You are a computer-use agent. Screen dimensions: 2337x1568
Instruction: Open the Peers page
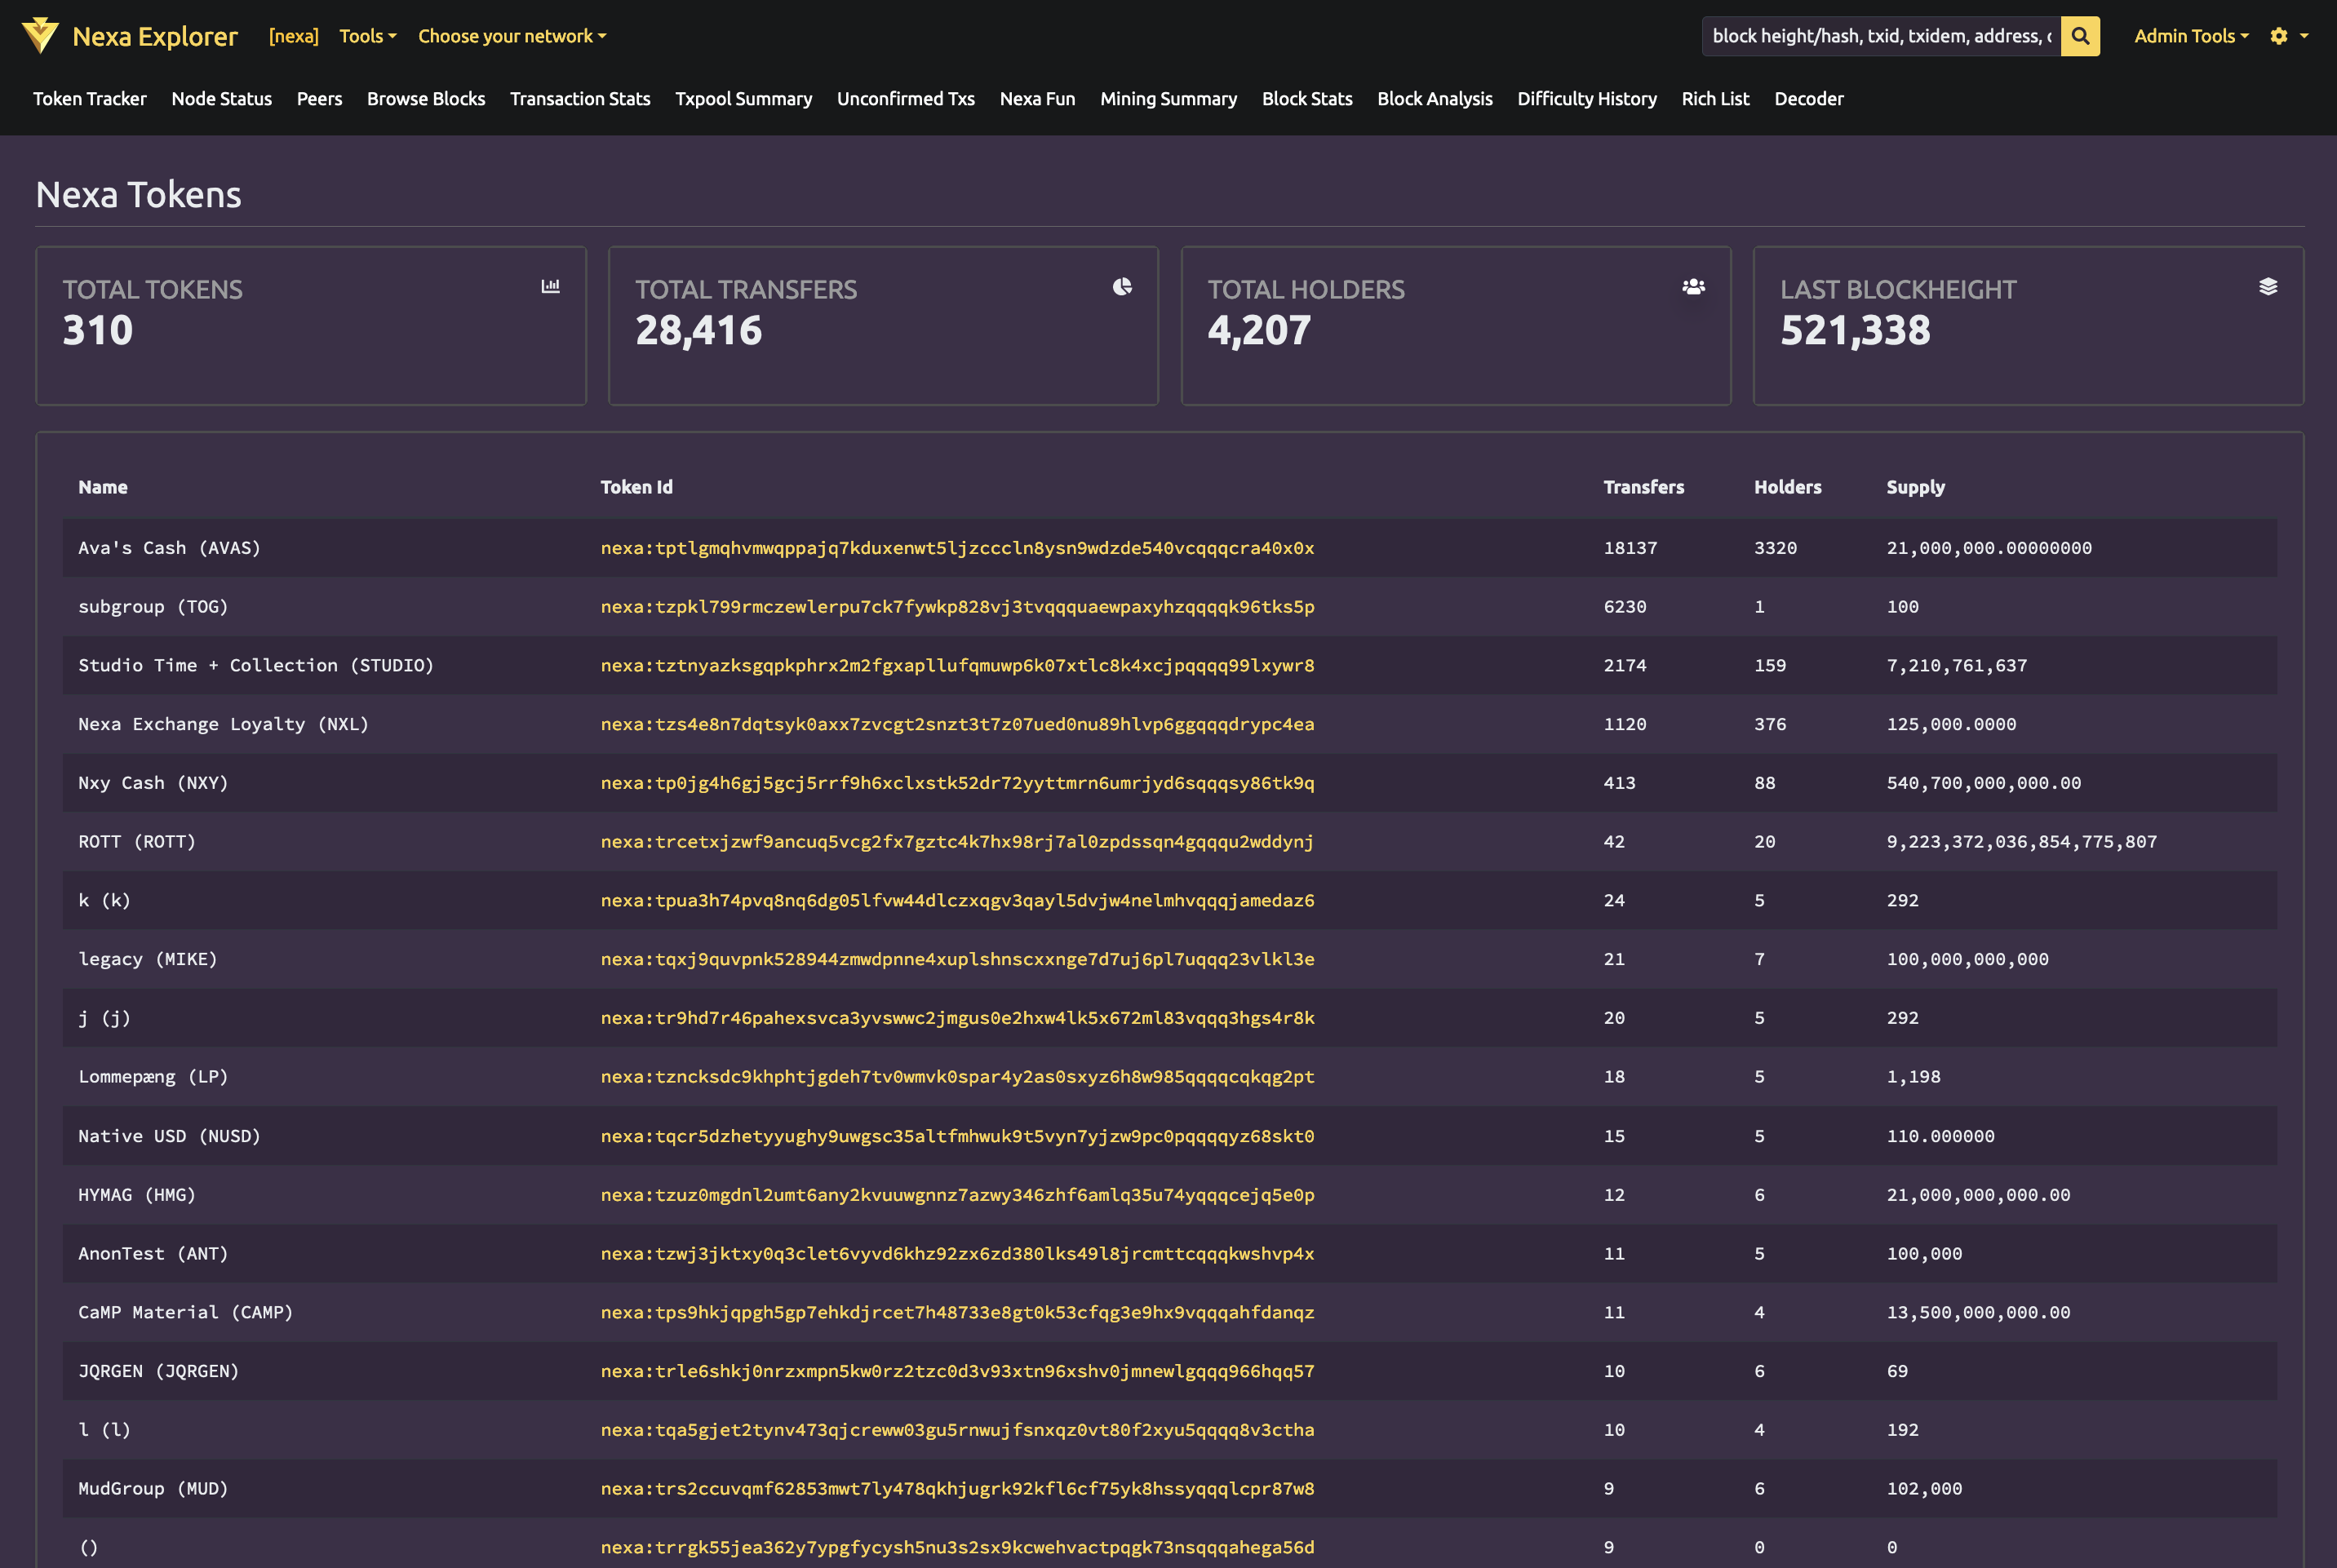coord(320,99)
